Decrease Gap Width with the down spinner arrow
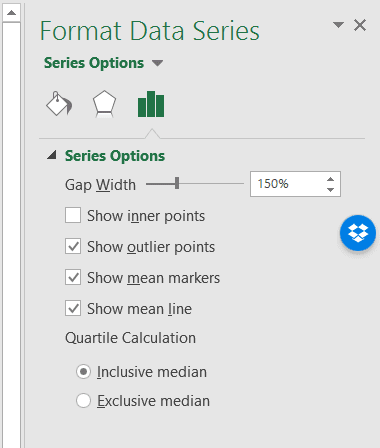Image resolution: width=380 pixels, height=448 pixels. pos(330,190)
